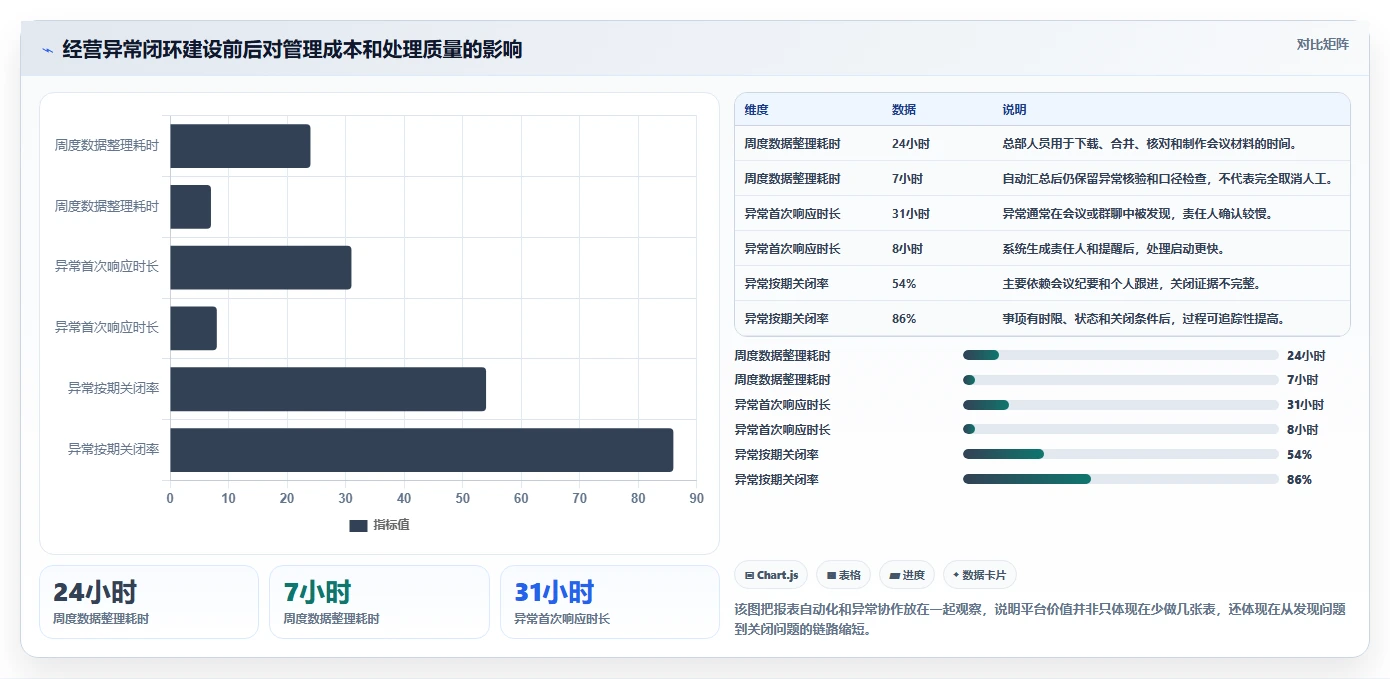1390x679 pixels.
Task: Click the 24小时 cell in the table
Action: [x=910, y=144]
